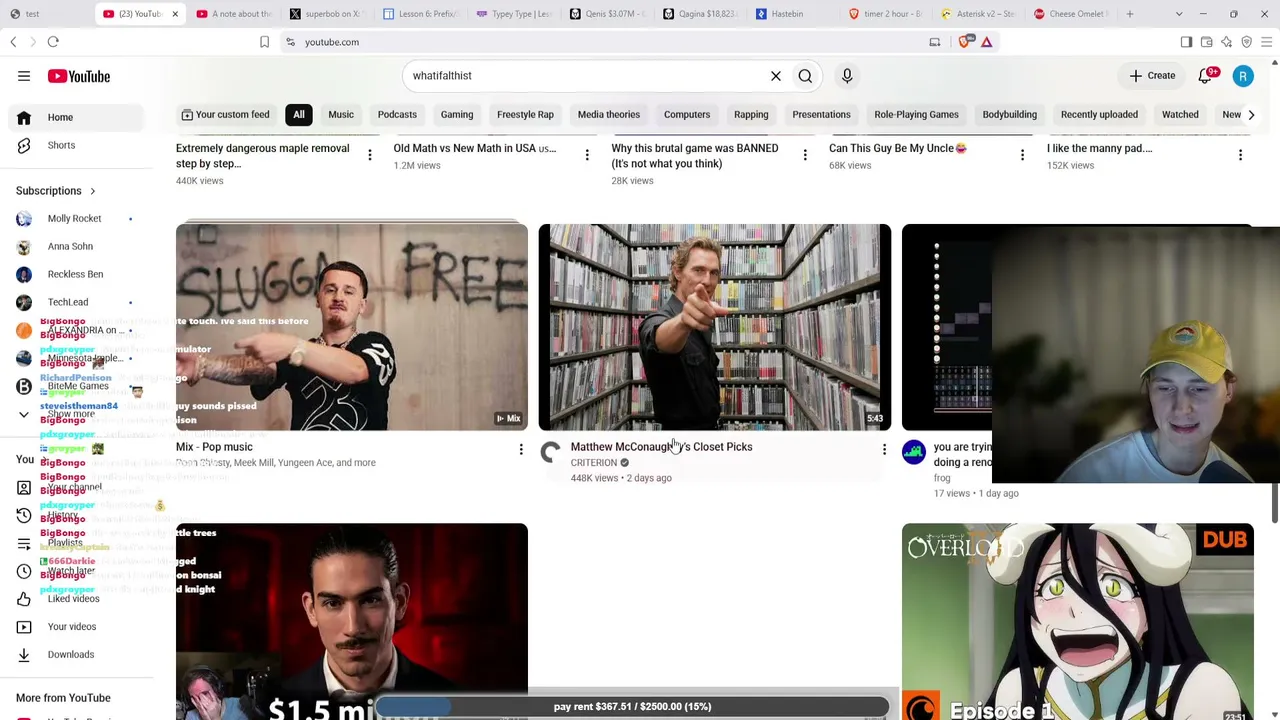Open Your custom feed chip
This screenshot has width=1280, height=720.
[x=225, y=115]
